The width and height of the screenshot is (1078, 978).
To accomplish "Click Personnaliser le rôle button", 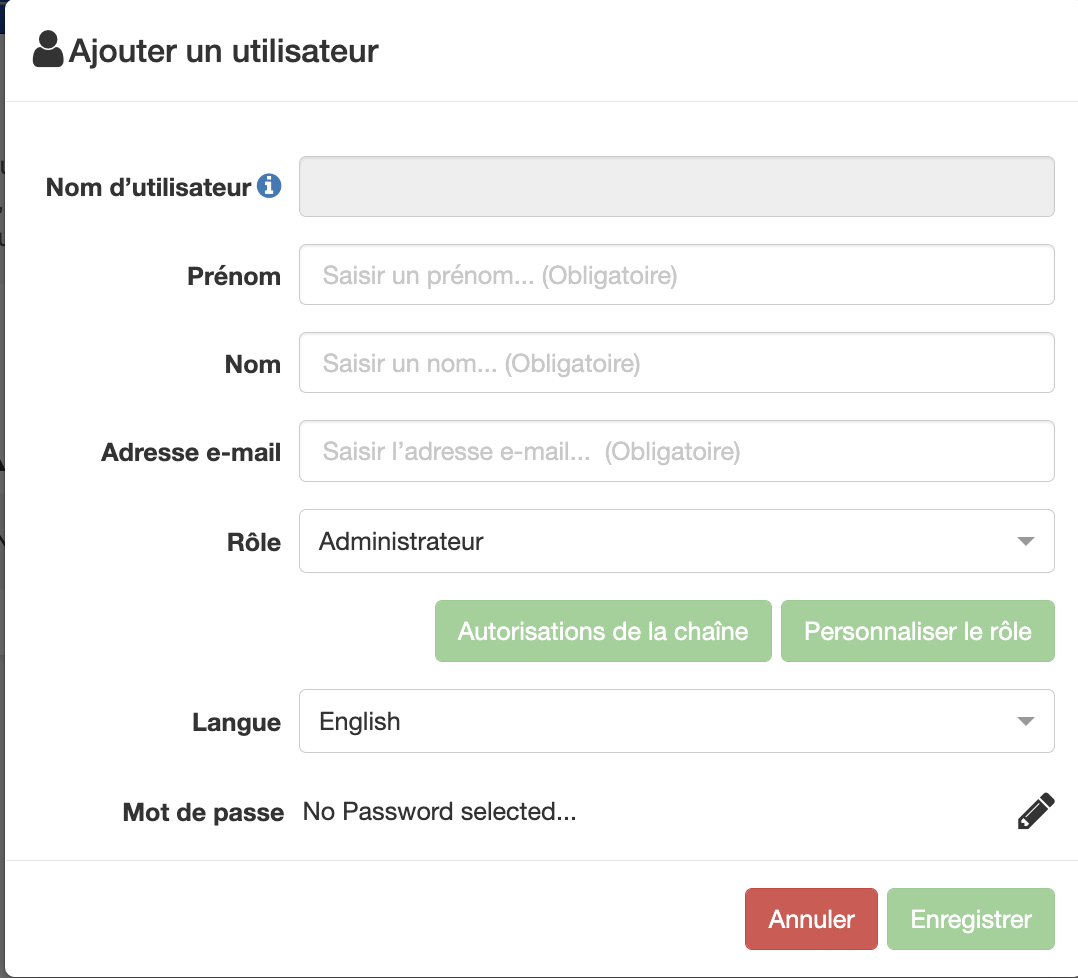I will 918,631.
